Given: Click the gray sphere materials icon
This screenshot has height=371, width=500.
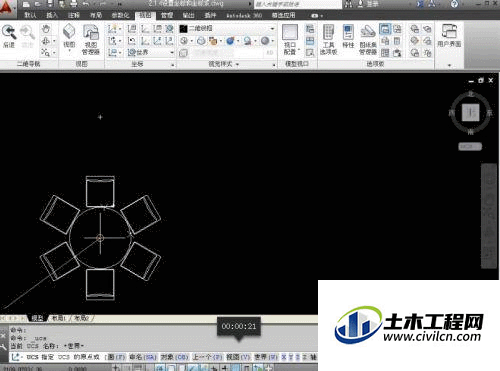Looking at the screenshot, I should [x=265, y=41].
